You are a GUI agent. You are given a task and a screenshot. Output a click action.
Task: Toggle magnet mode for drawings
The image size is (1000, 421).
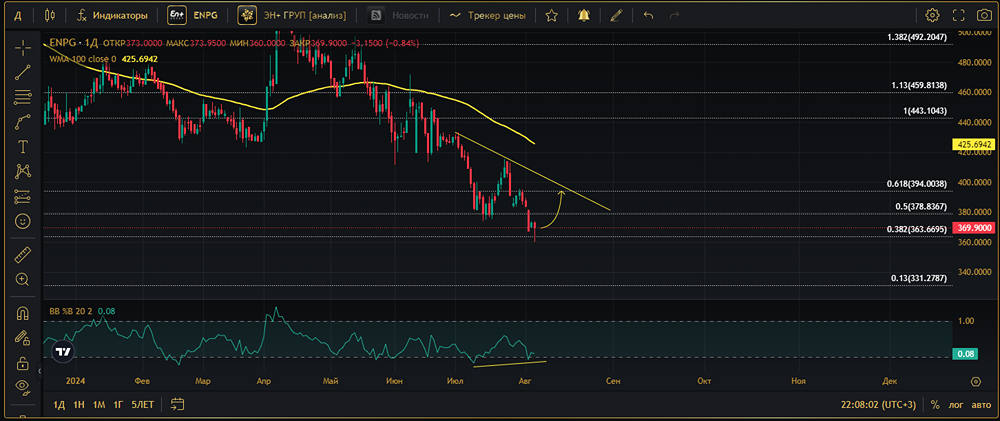(23, 314)
